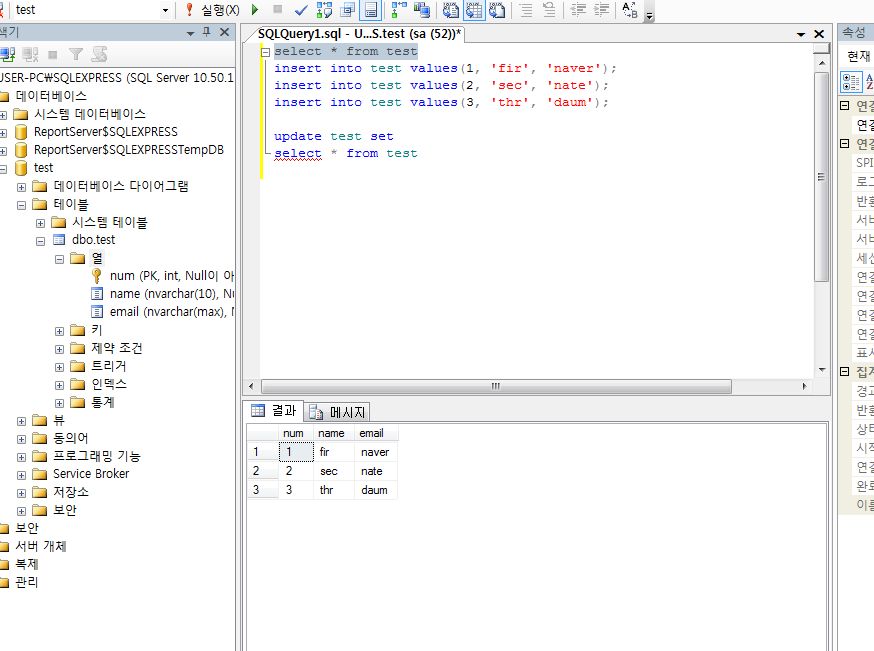Collapse the dbo.test table node

click(x=40, y=241)
